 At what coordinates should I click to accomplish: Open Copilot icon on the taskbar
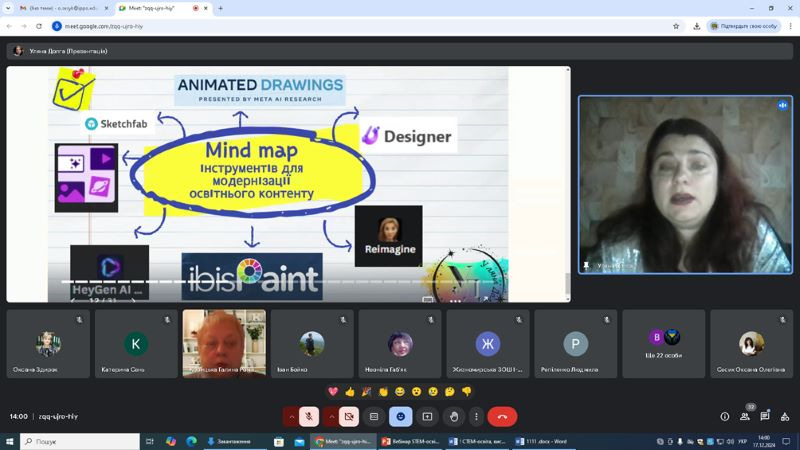(171, 441)
